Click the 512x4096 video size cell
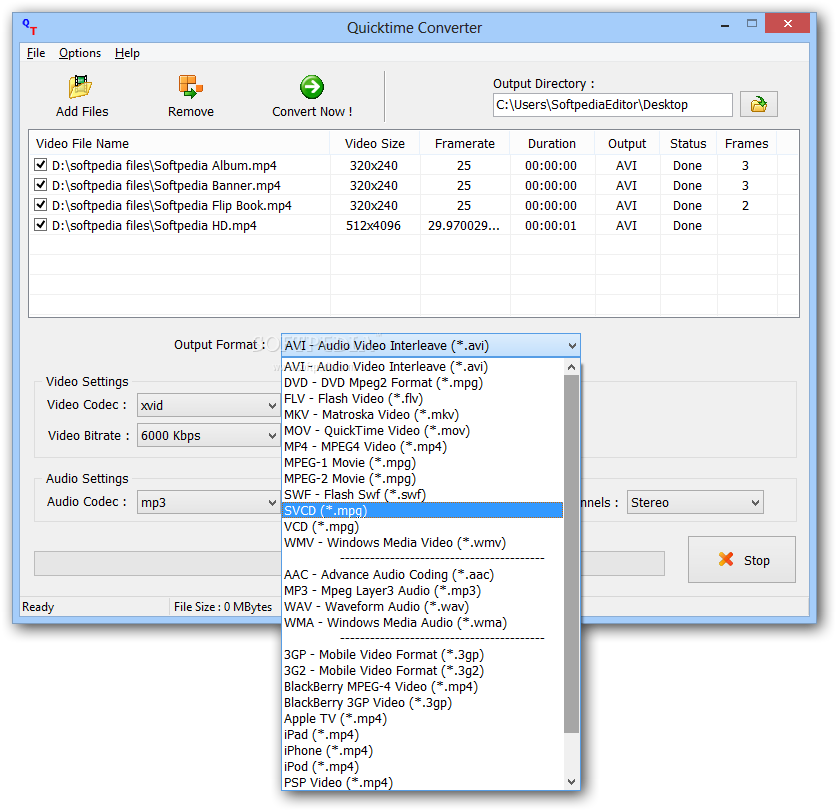837x811 pixels. 374,226
